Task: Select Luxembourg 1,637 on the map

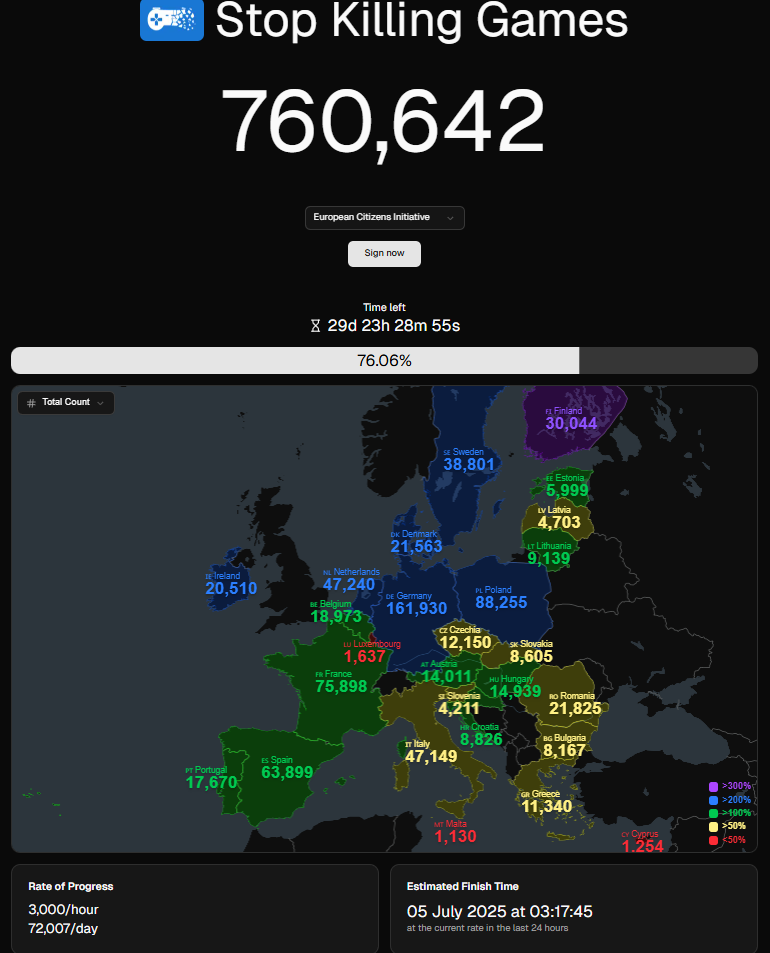Action: click(371, 651)
